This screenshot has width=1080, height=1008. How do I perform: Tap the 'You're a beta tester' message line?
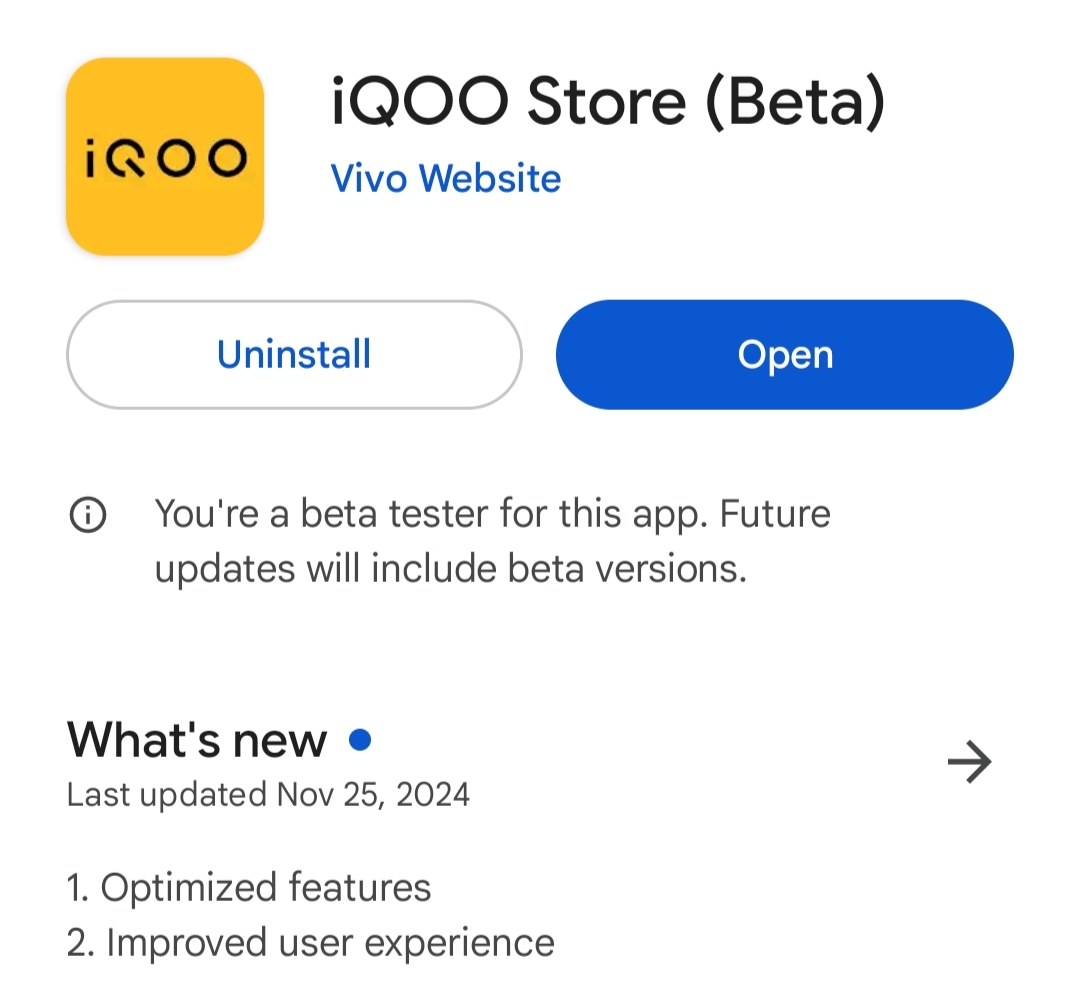point(492,514)
